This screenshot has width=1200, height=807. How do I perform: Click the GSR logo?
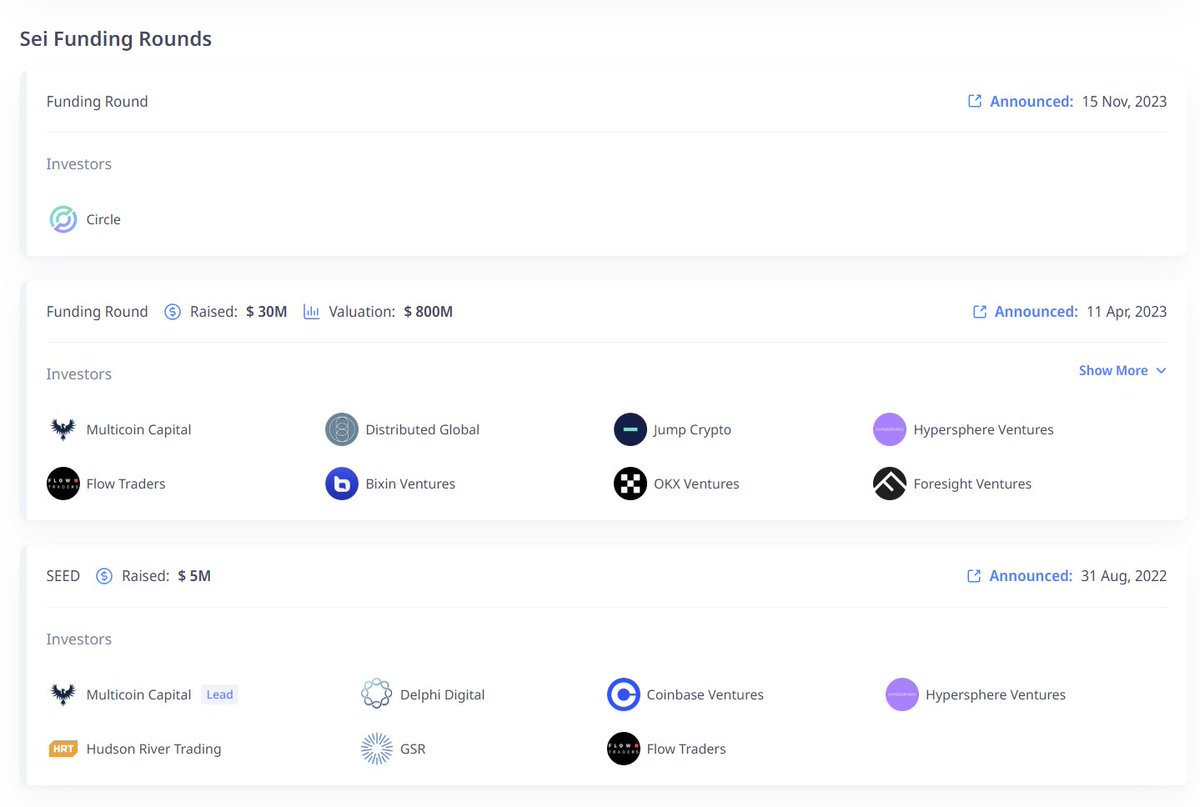click(376, 749)
